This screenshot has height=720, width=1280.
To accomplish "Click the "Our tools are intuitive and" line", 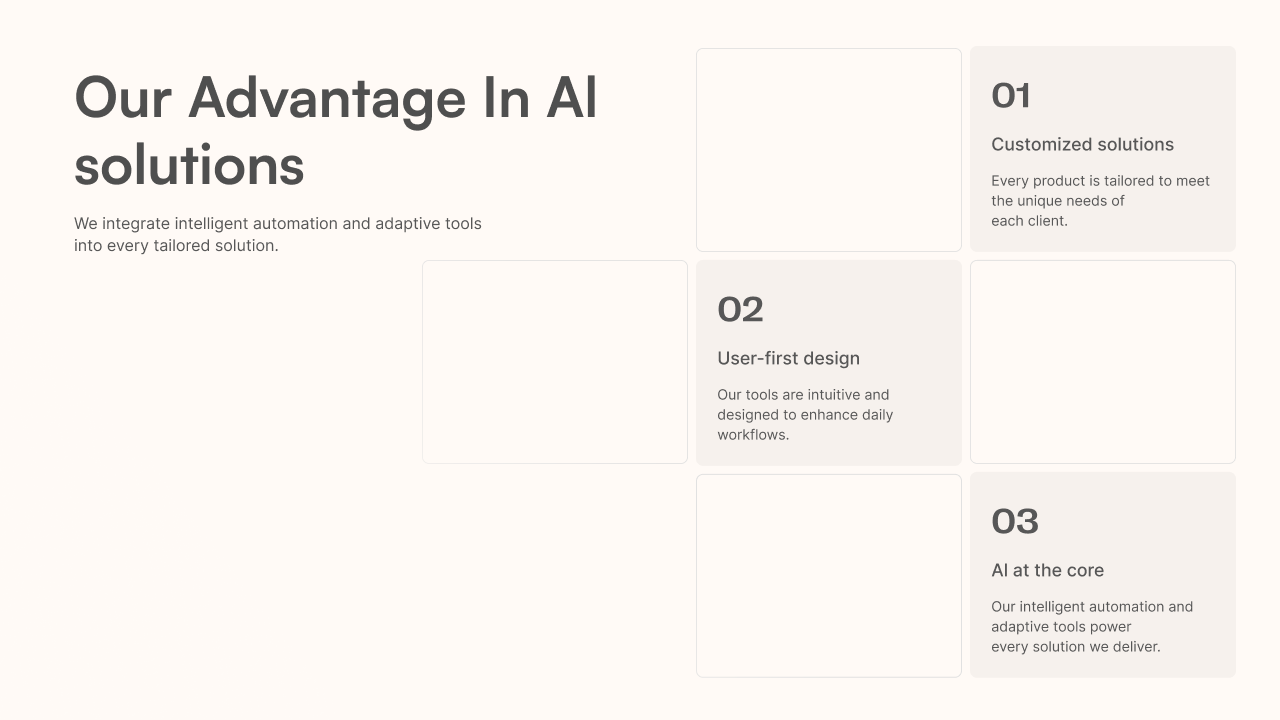I will [x=803, y=395].
